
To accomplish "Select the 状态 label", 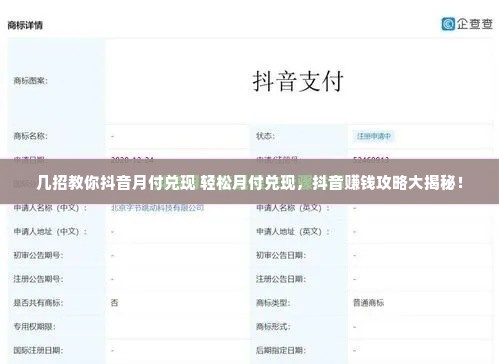I will pos(265,136).
